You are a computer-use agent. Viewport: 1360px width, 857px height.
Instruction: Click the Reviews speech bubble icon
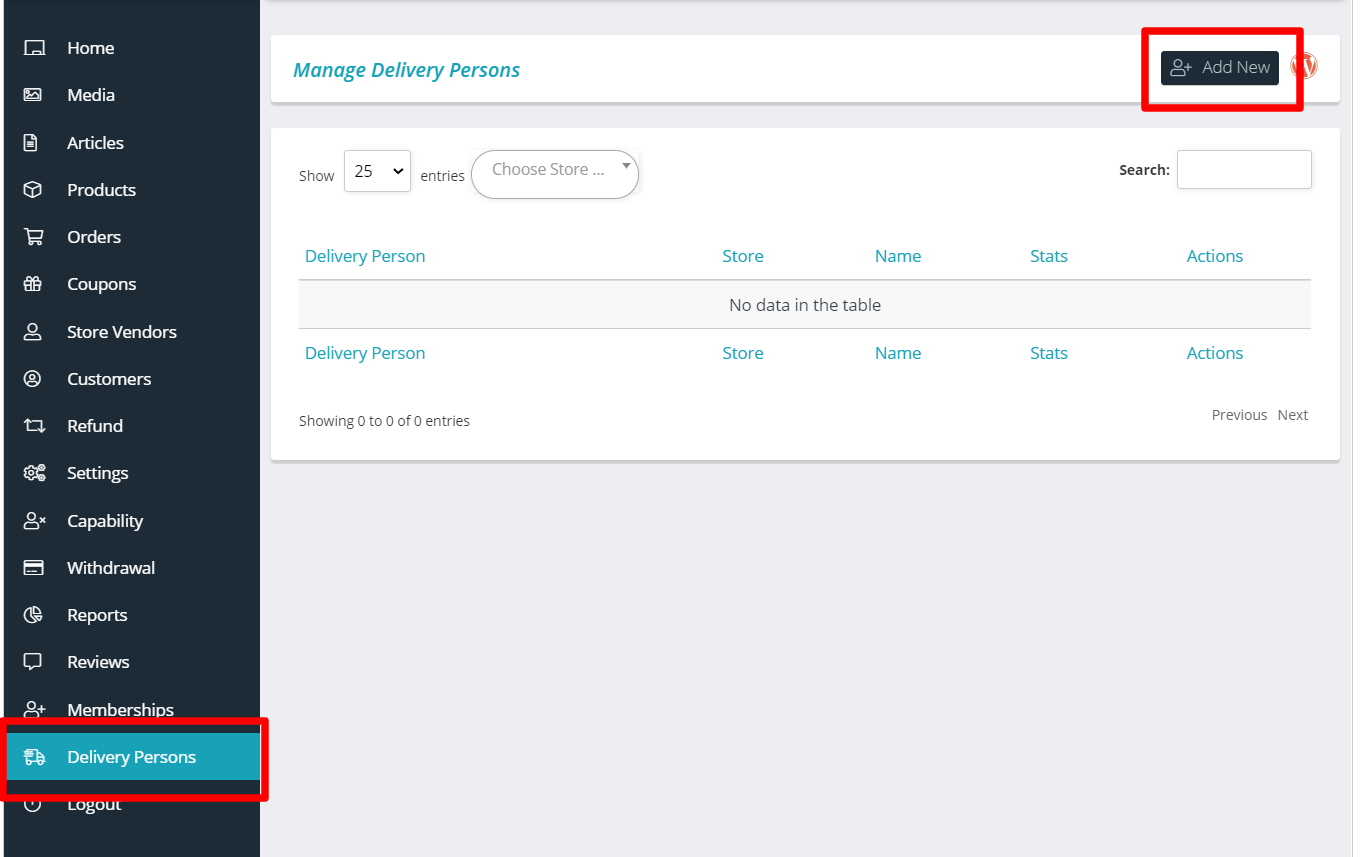click(33, 662)
